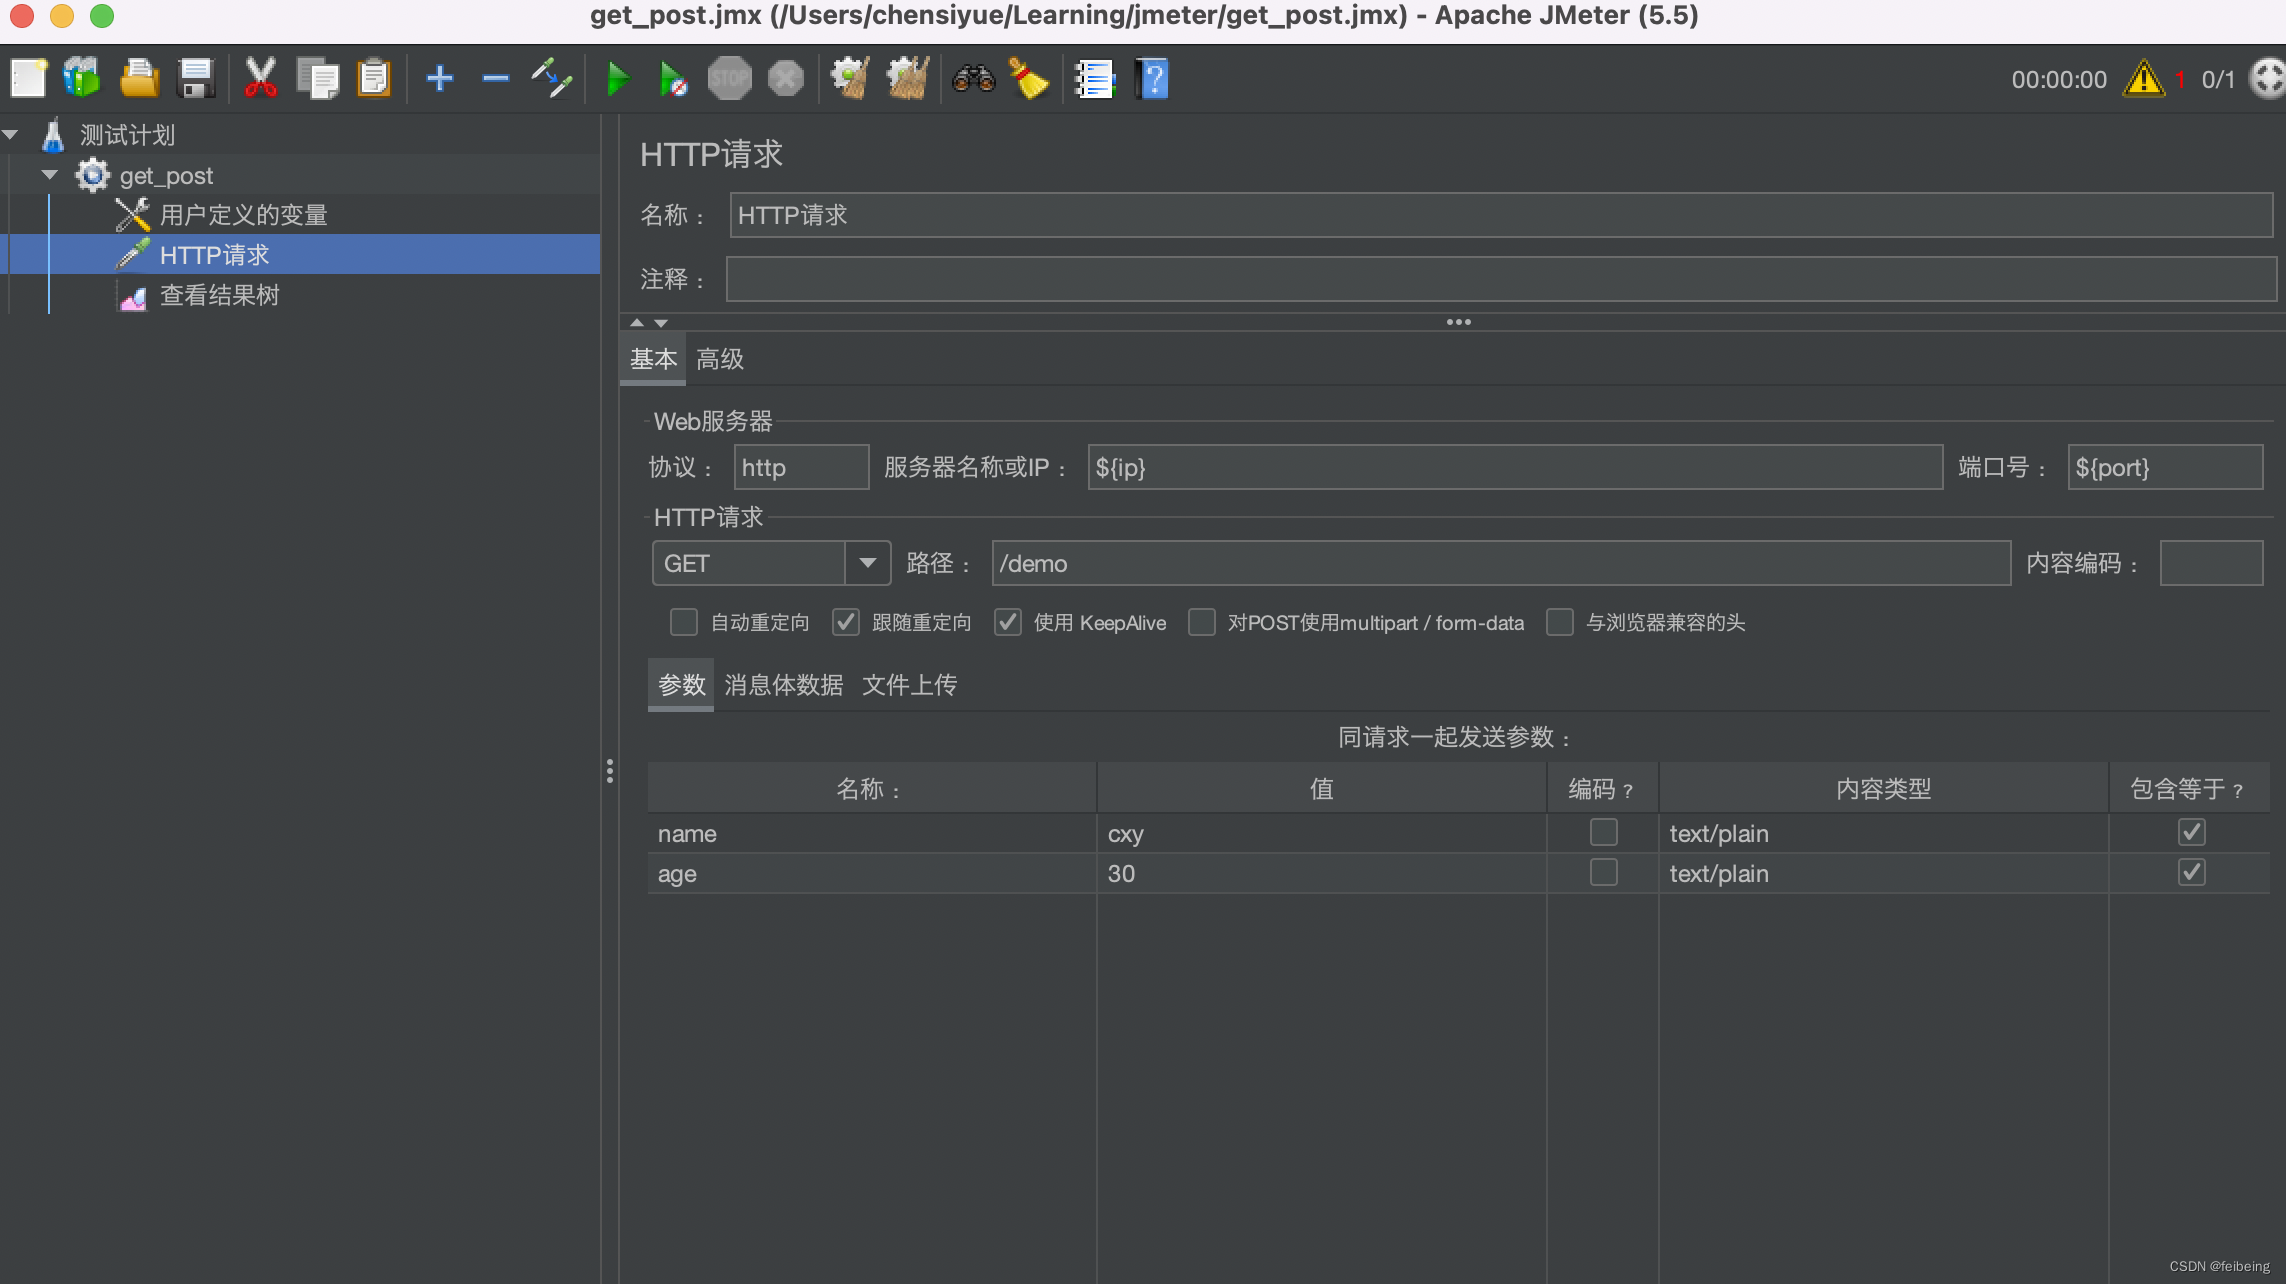Start the test with green play icon
The height and width of the screenshot is (1284, 2286).
pos(618,78)
